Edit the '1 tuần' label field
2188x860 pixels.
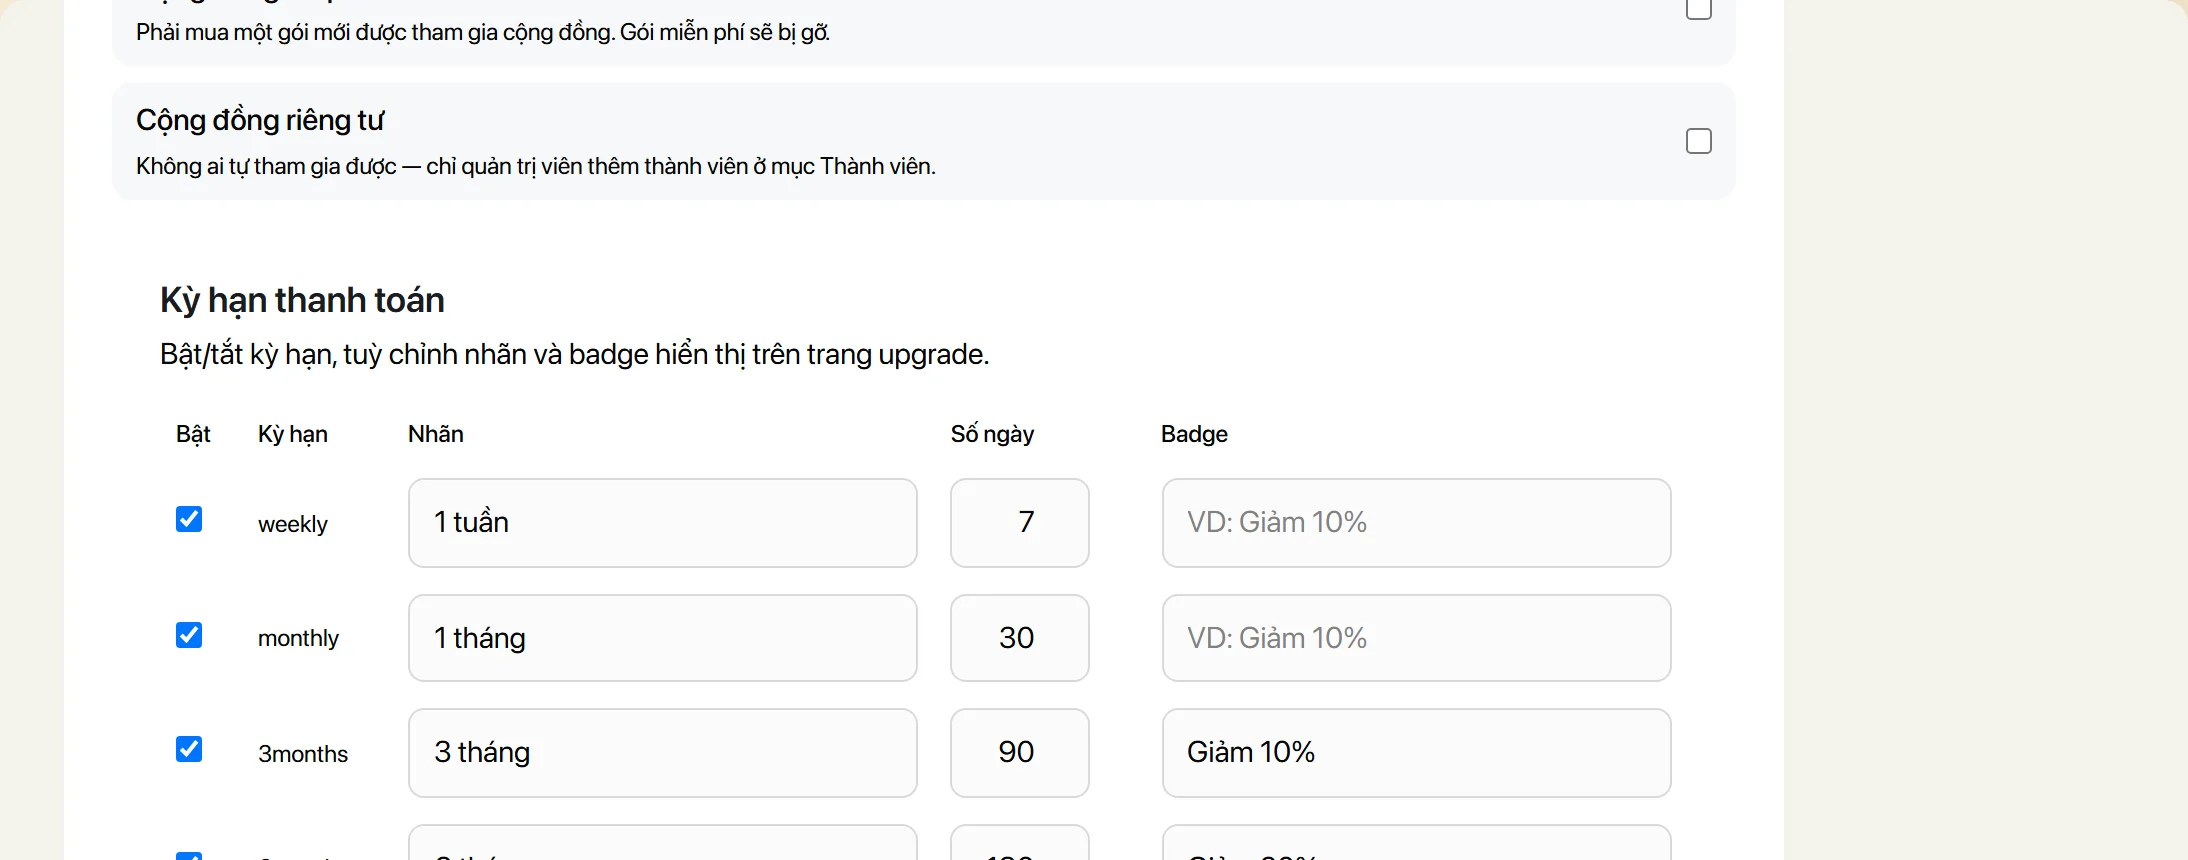click(x=662, y=523)
